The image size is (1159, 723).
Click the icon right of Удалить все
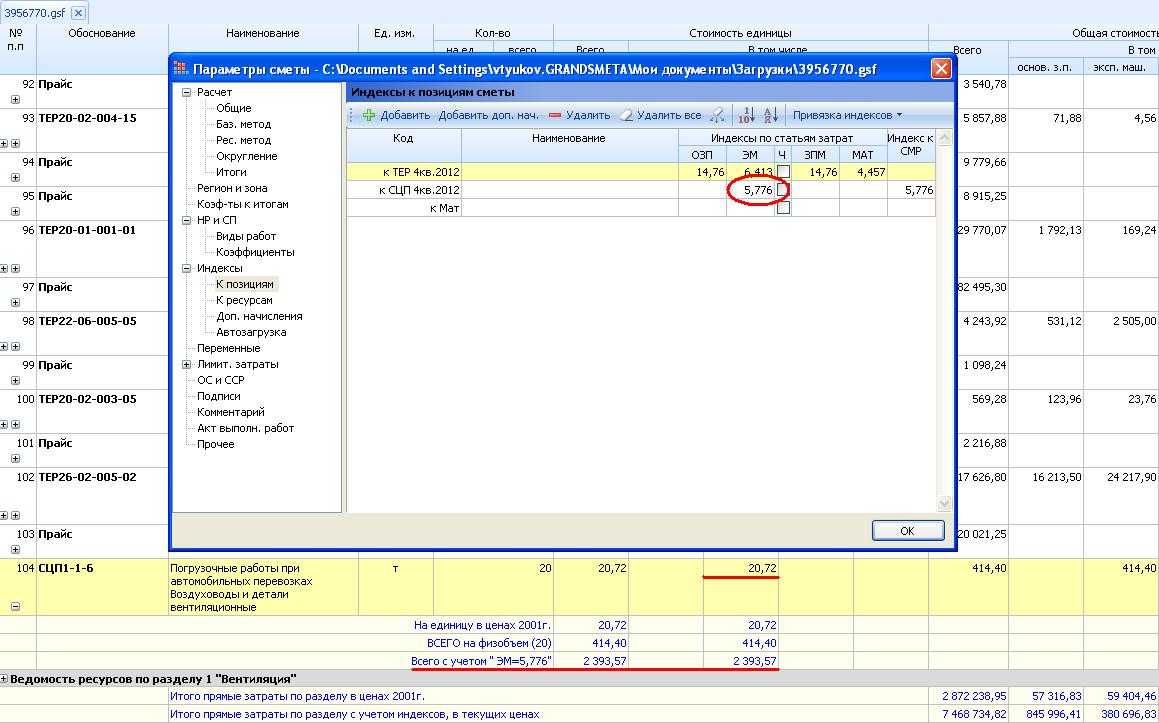click(717, 115)
